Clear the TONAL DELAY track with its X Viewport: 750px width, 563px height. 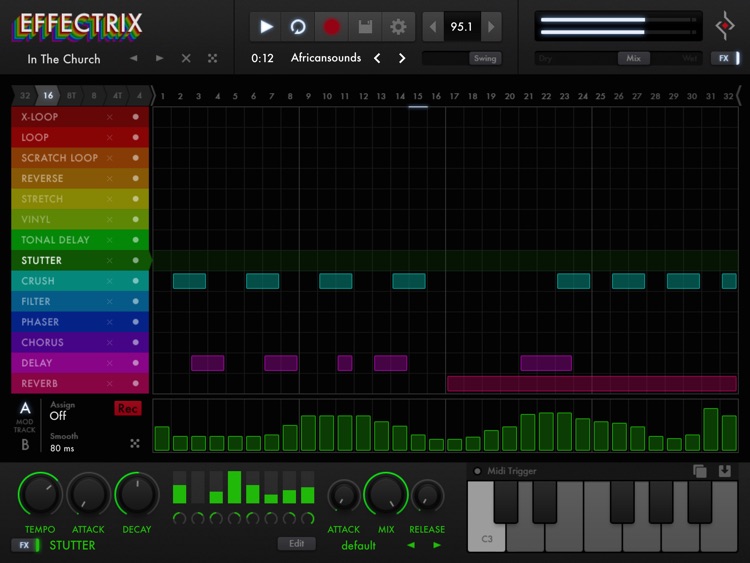pos(110,240)
